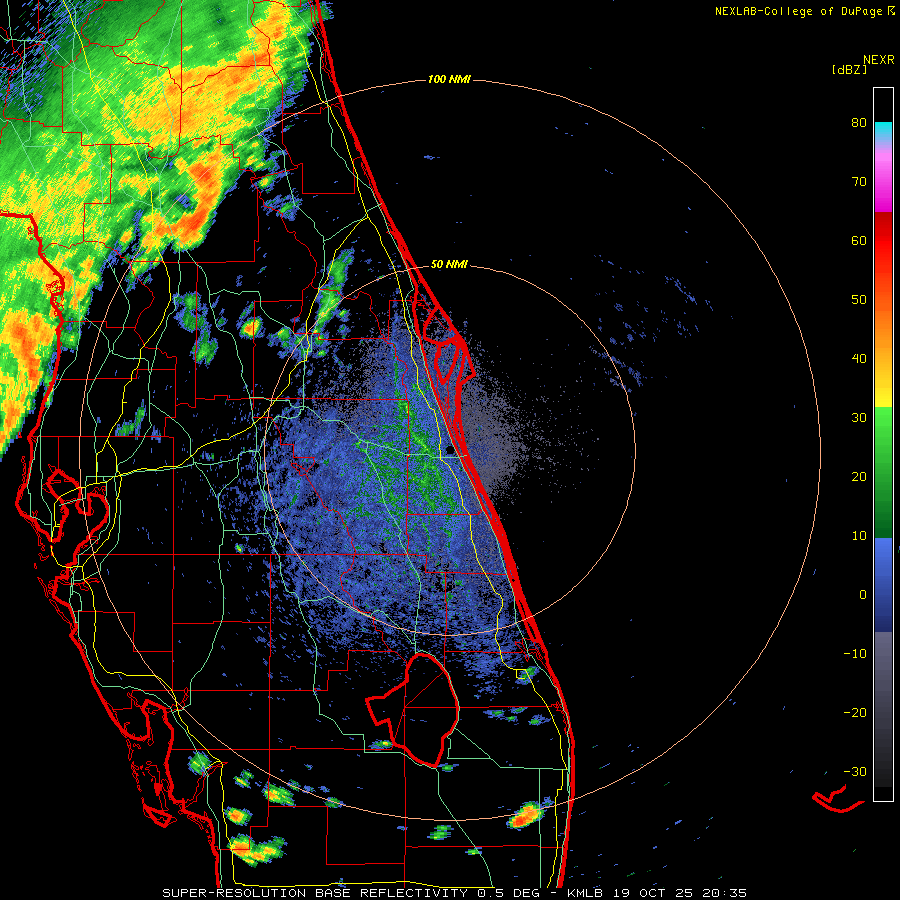This screenshot has width=900, height=900.
Task: Click the orange section of the color bar
Action: click(883, 328)
